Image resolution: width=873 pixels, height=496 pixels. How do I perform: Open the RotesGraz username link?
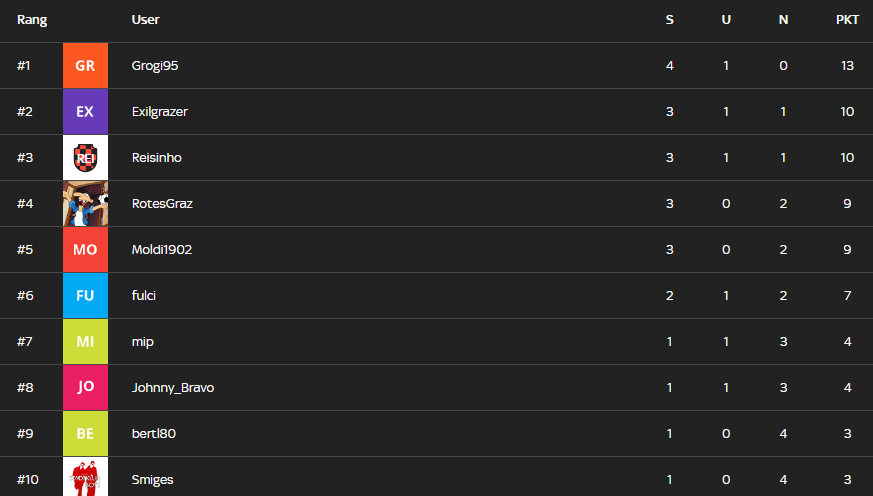click(x=162, y=204)
